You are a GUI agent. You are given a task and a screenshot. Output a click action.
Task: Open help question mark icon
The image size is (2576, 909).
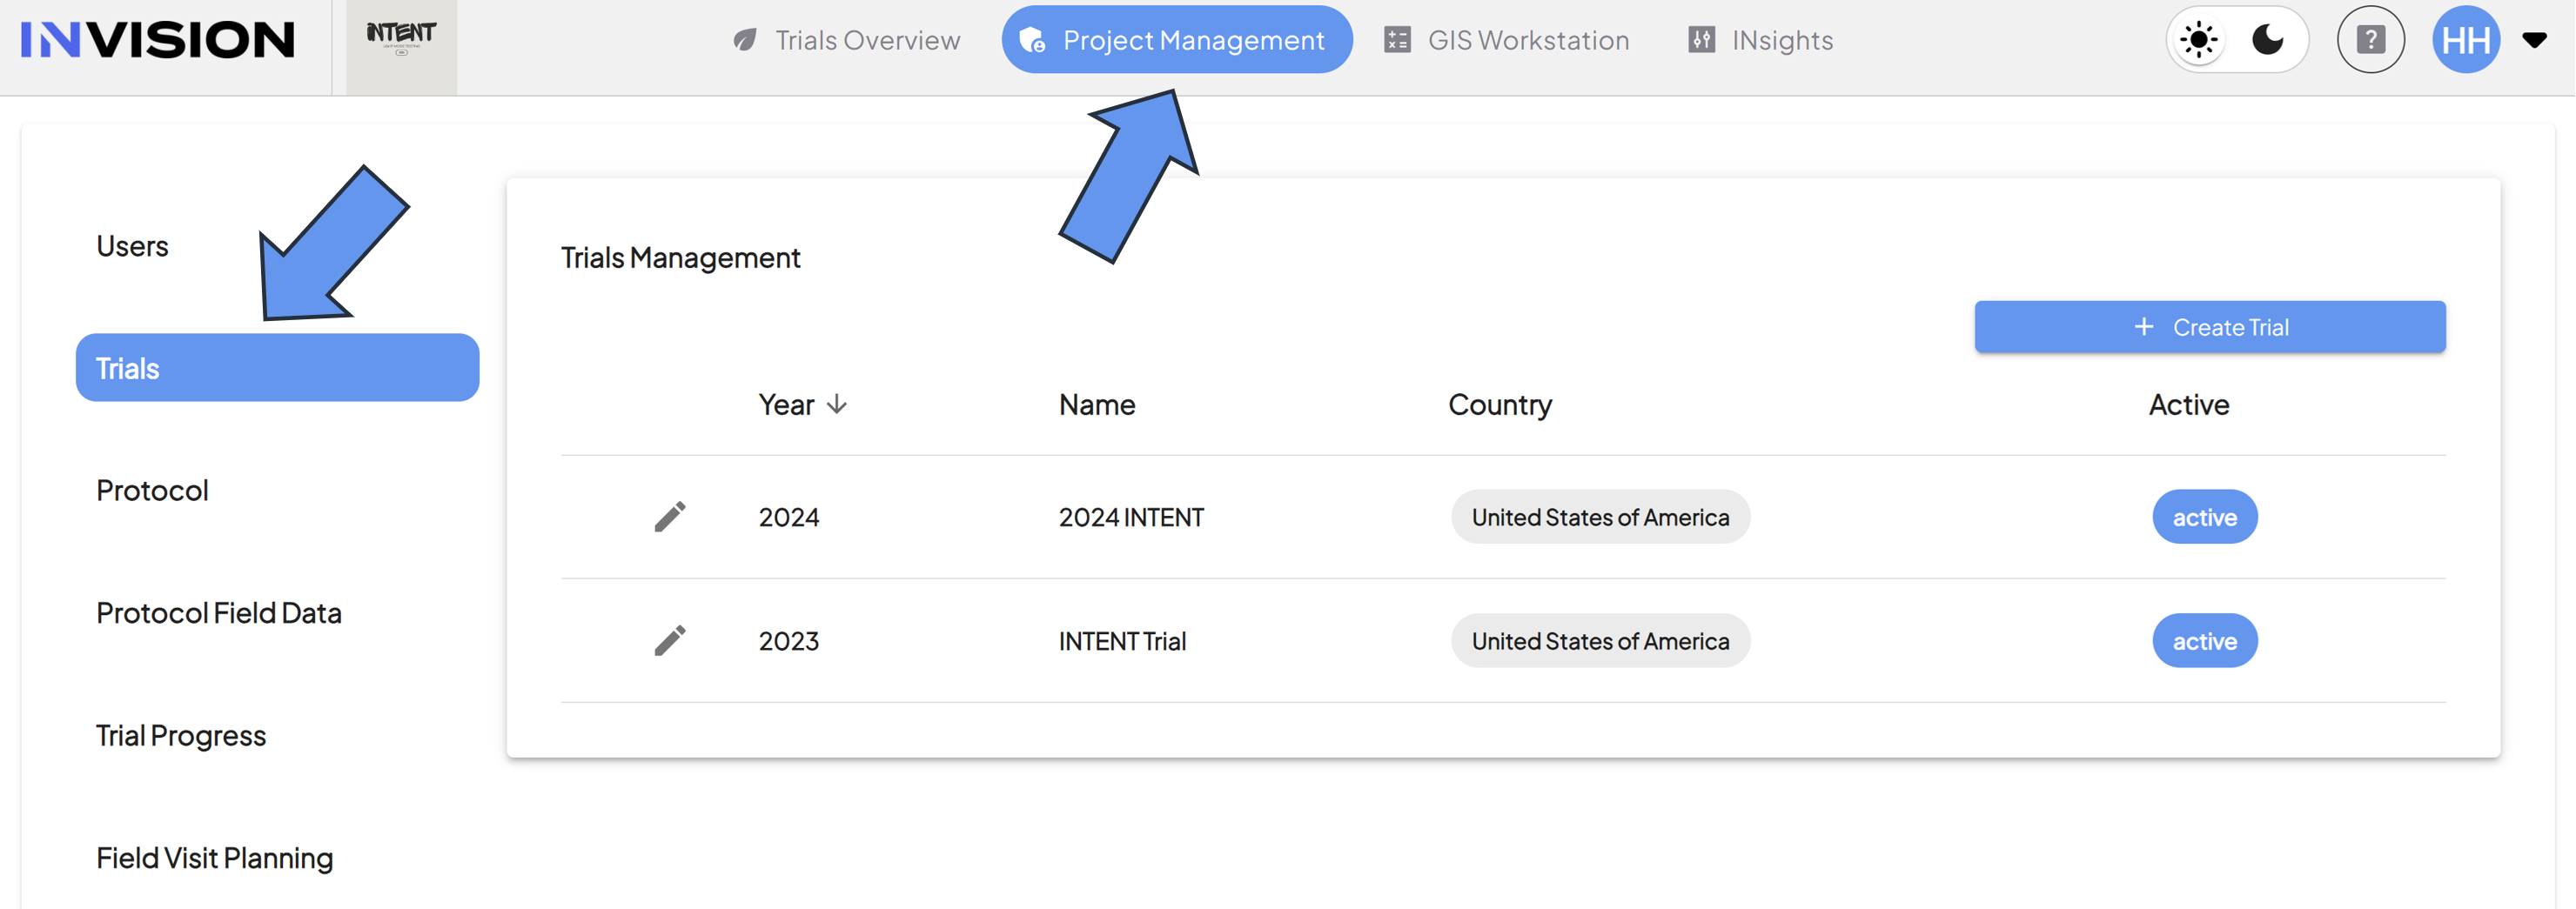coord(2371,40)
